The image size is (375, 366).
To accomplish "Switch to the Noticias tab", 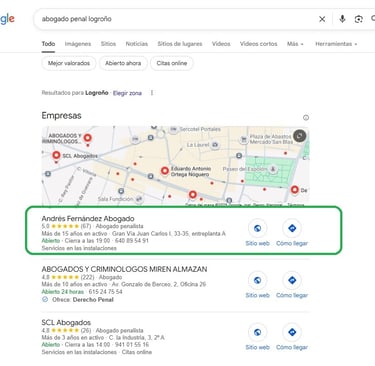I will pyautogui.click(x=137, y=44).
